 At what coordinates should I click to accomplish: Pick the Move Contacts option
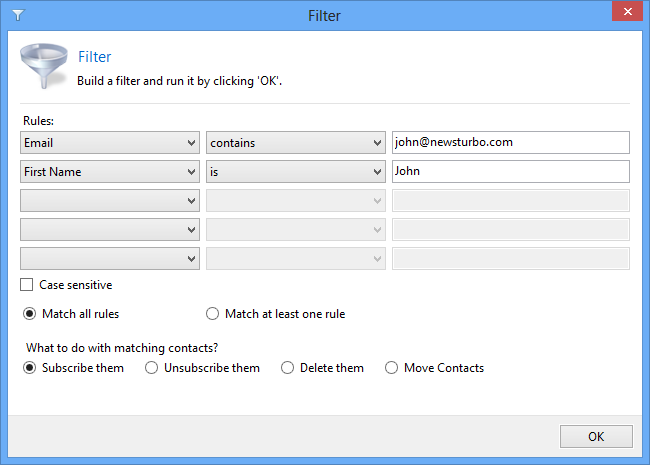tap(392, 368)
